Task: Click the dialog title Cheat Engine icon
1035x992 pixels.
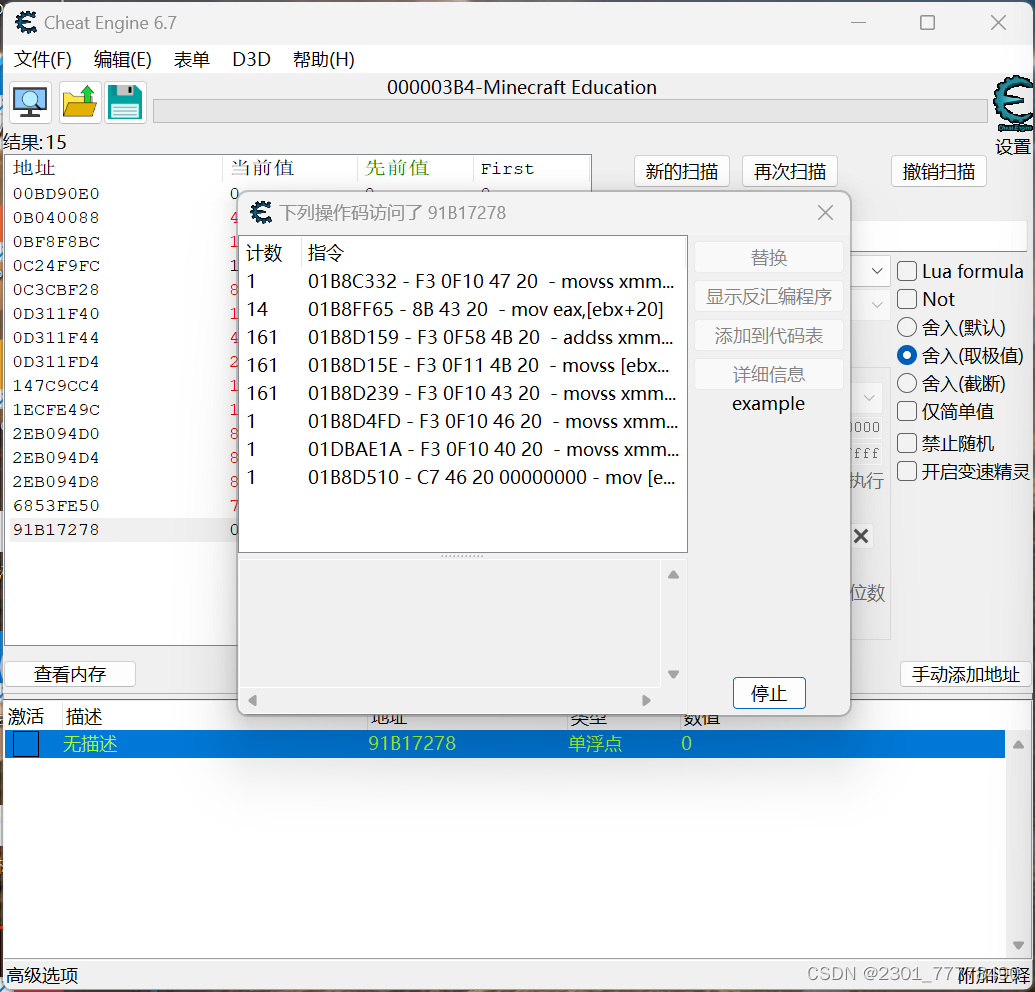Action: pyautogui.click(x=261, y=213)
